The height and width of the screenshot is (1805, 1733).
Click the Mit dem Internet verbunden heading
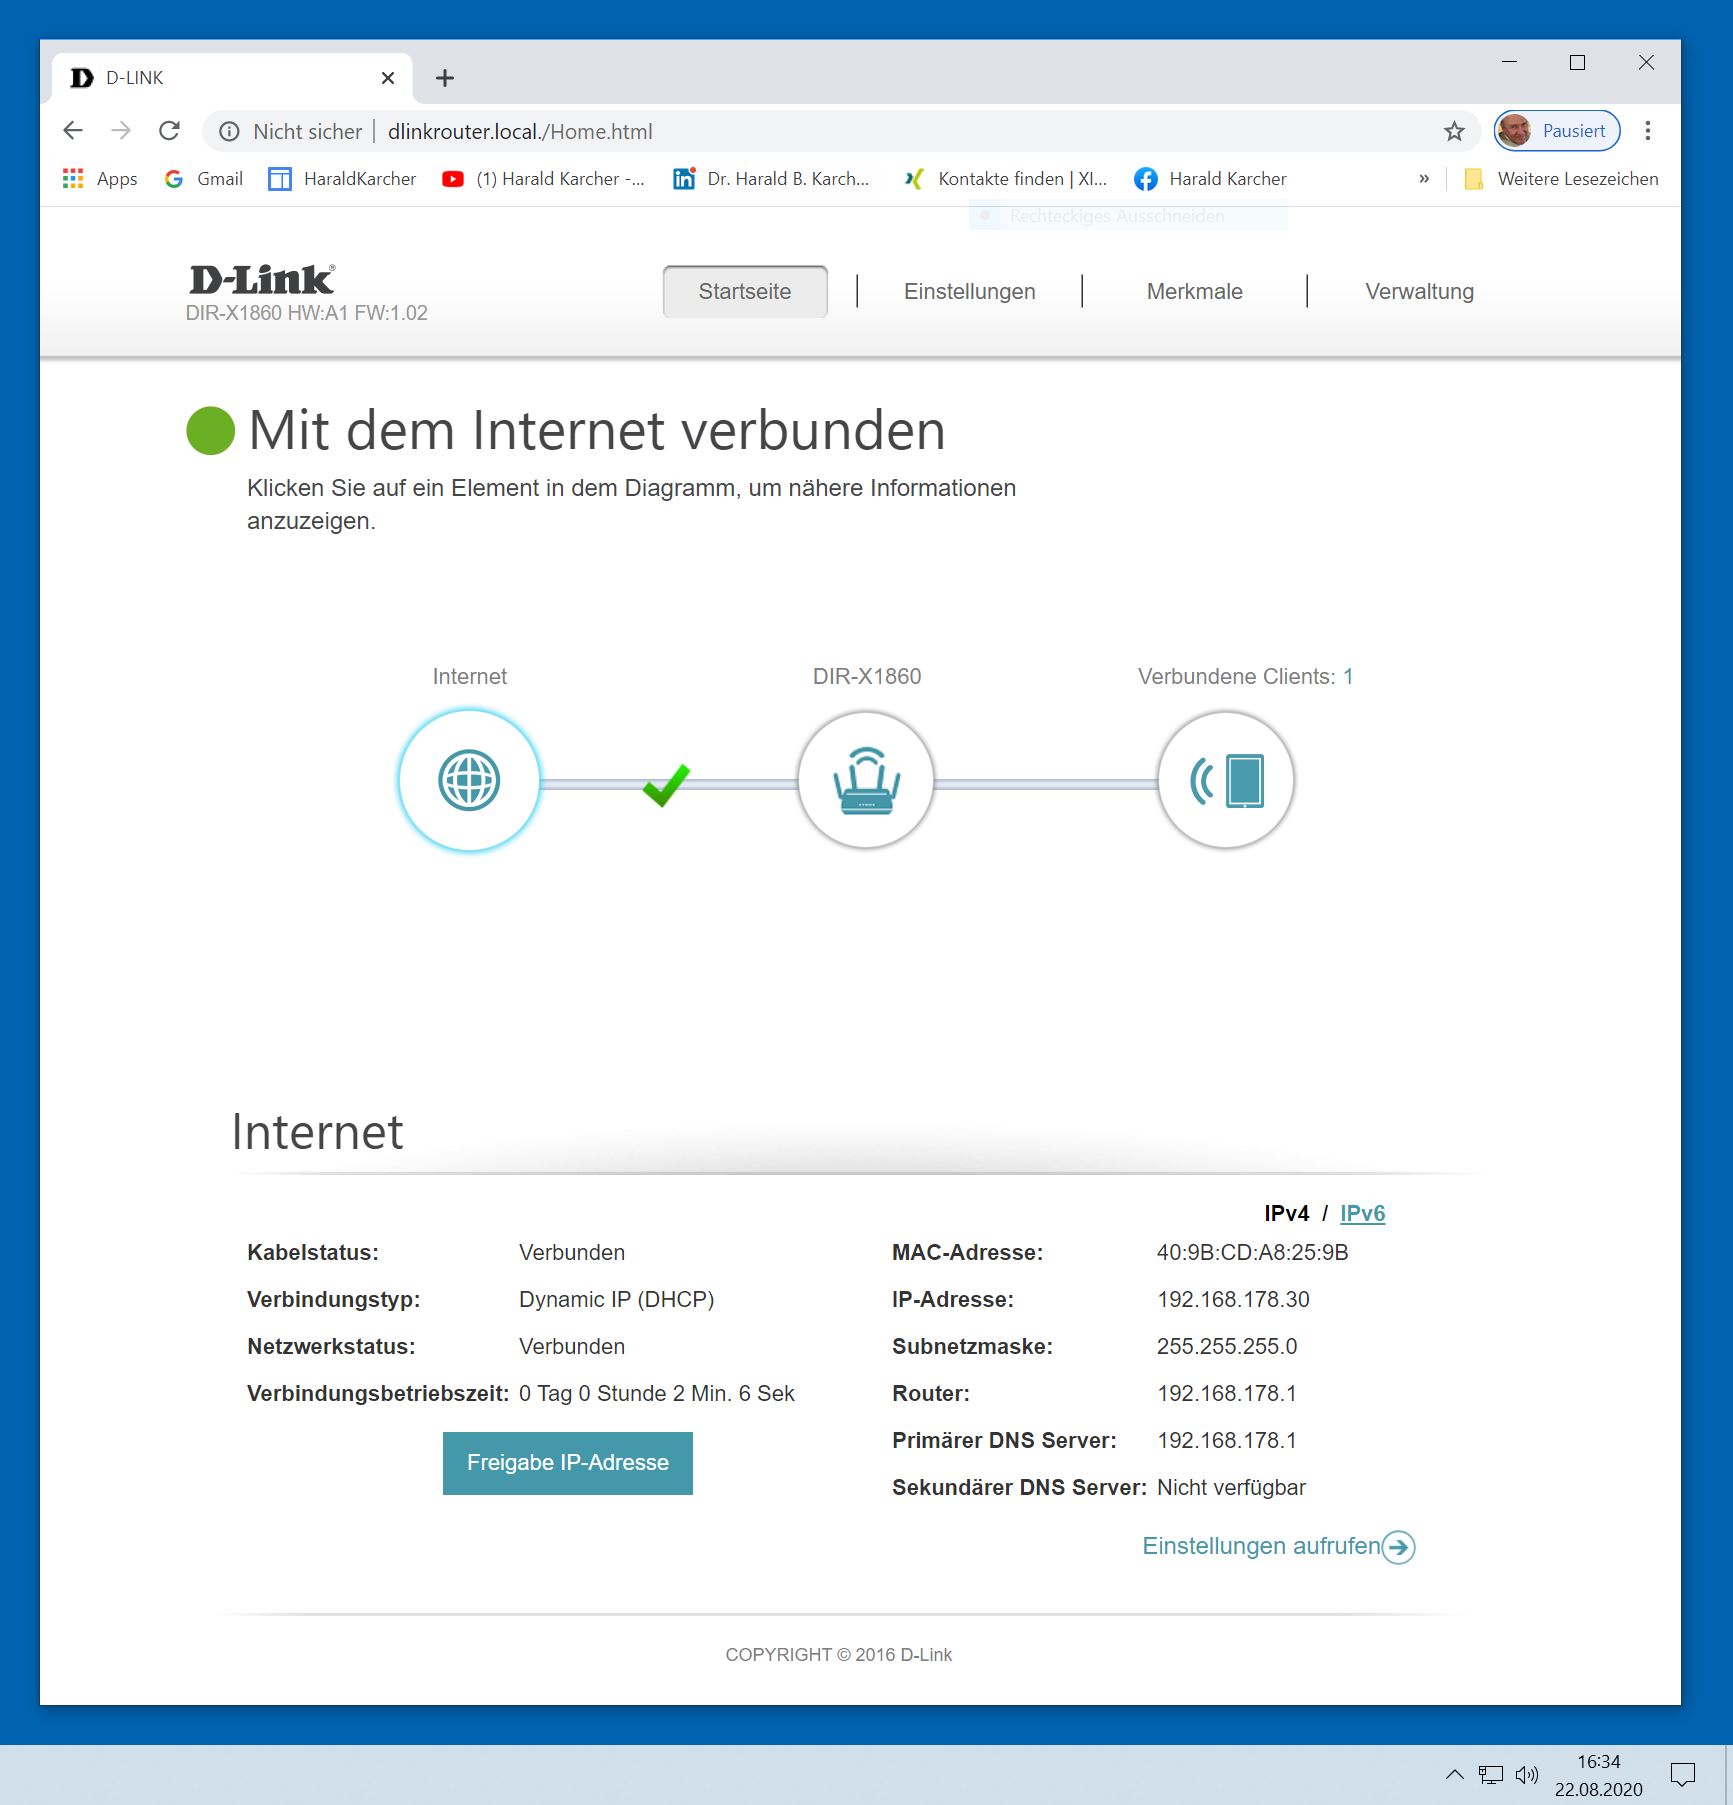597,430
